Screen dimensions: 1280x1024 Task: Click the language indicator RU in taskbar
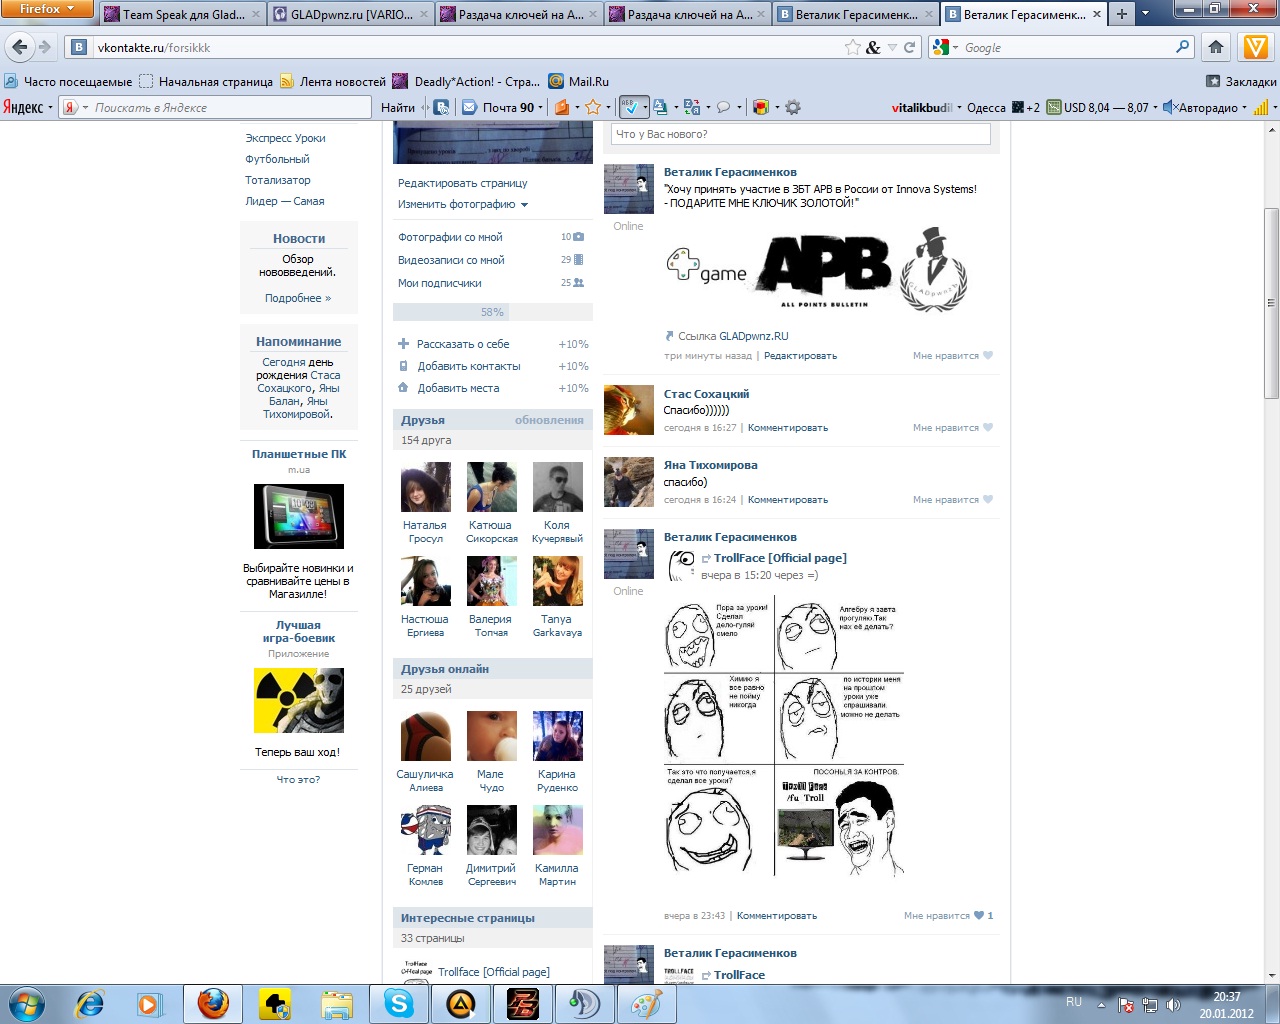(1074, 1001)
